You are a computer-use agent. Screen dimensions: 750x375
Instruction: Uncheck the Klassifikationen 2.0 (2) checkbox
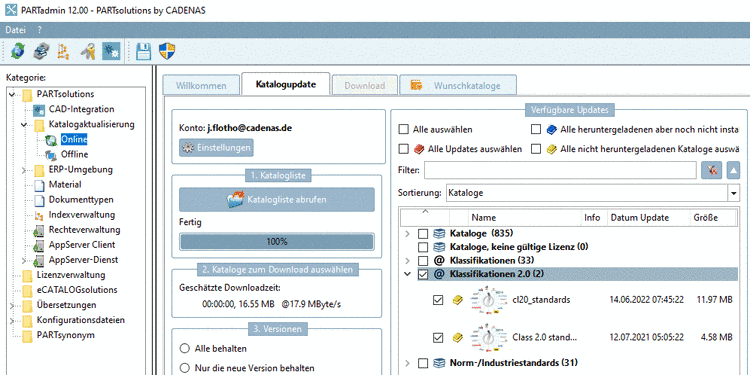(x=423, y=275)
